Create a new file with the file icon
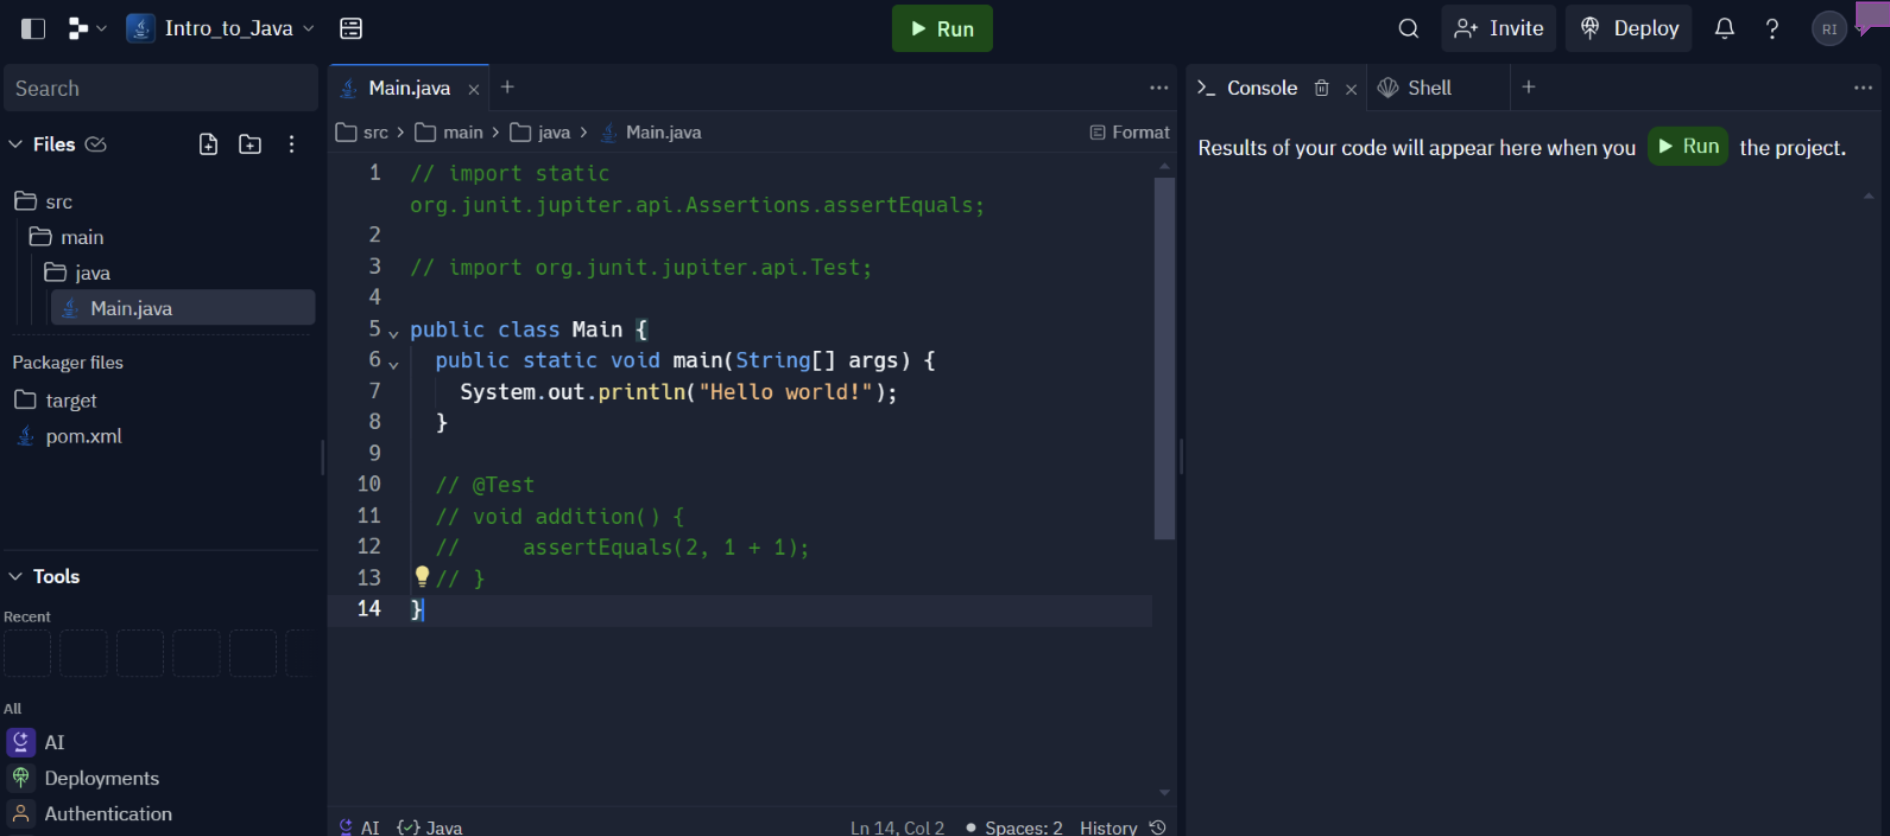Image resolution: width=1890 pixels, height=836 pixels. coord(208,144)
